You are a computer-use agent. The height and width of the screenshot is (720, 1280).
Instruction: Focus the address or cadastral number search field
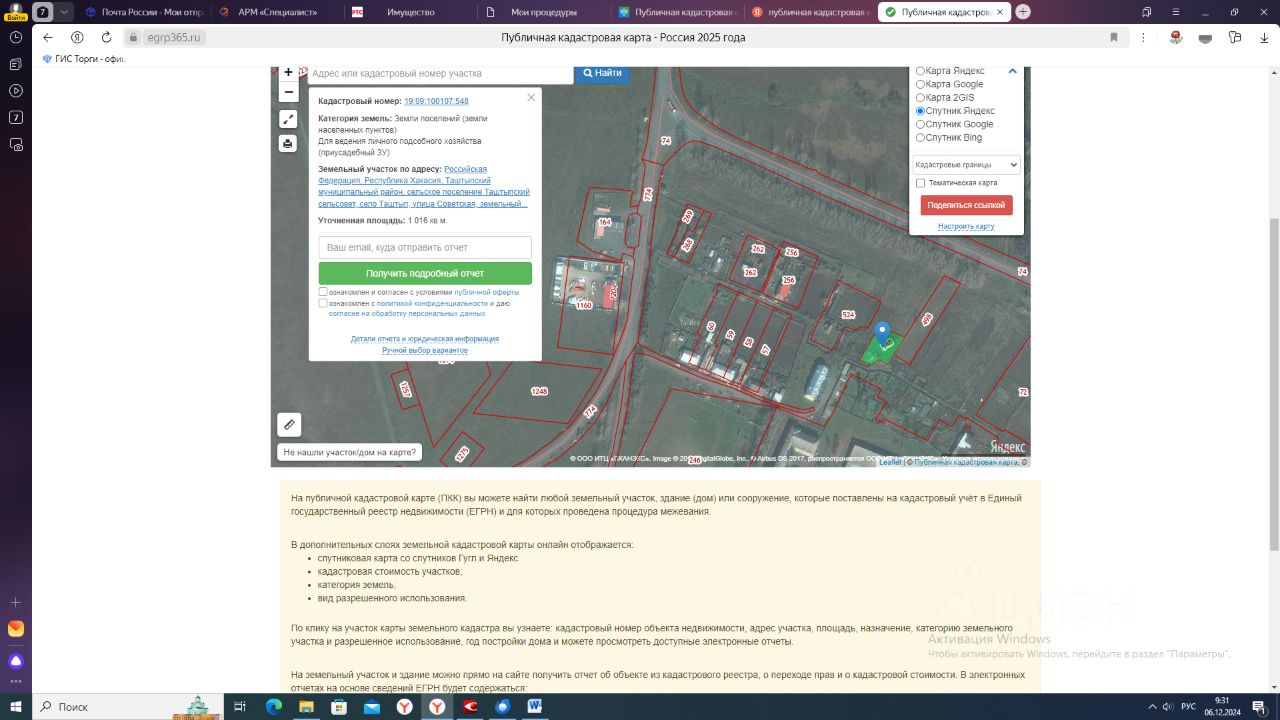click(440, 73)
